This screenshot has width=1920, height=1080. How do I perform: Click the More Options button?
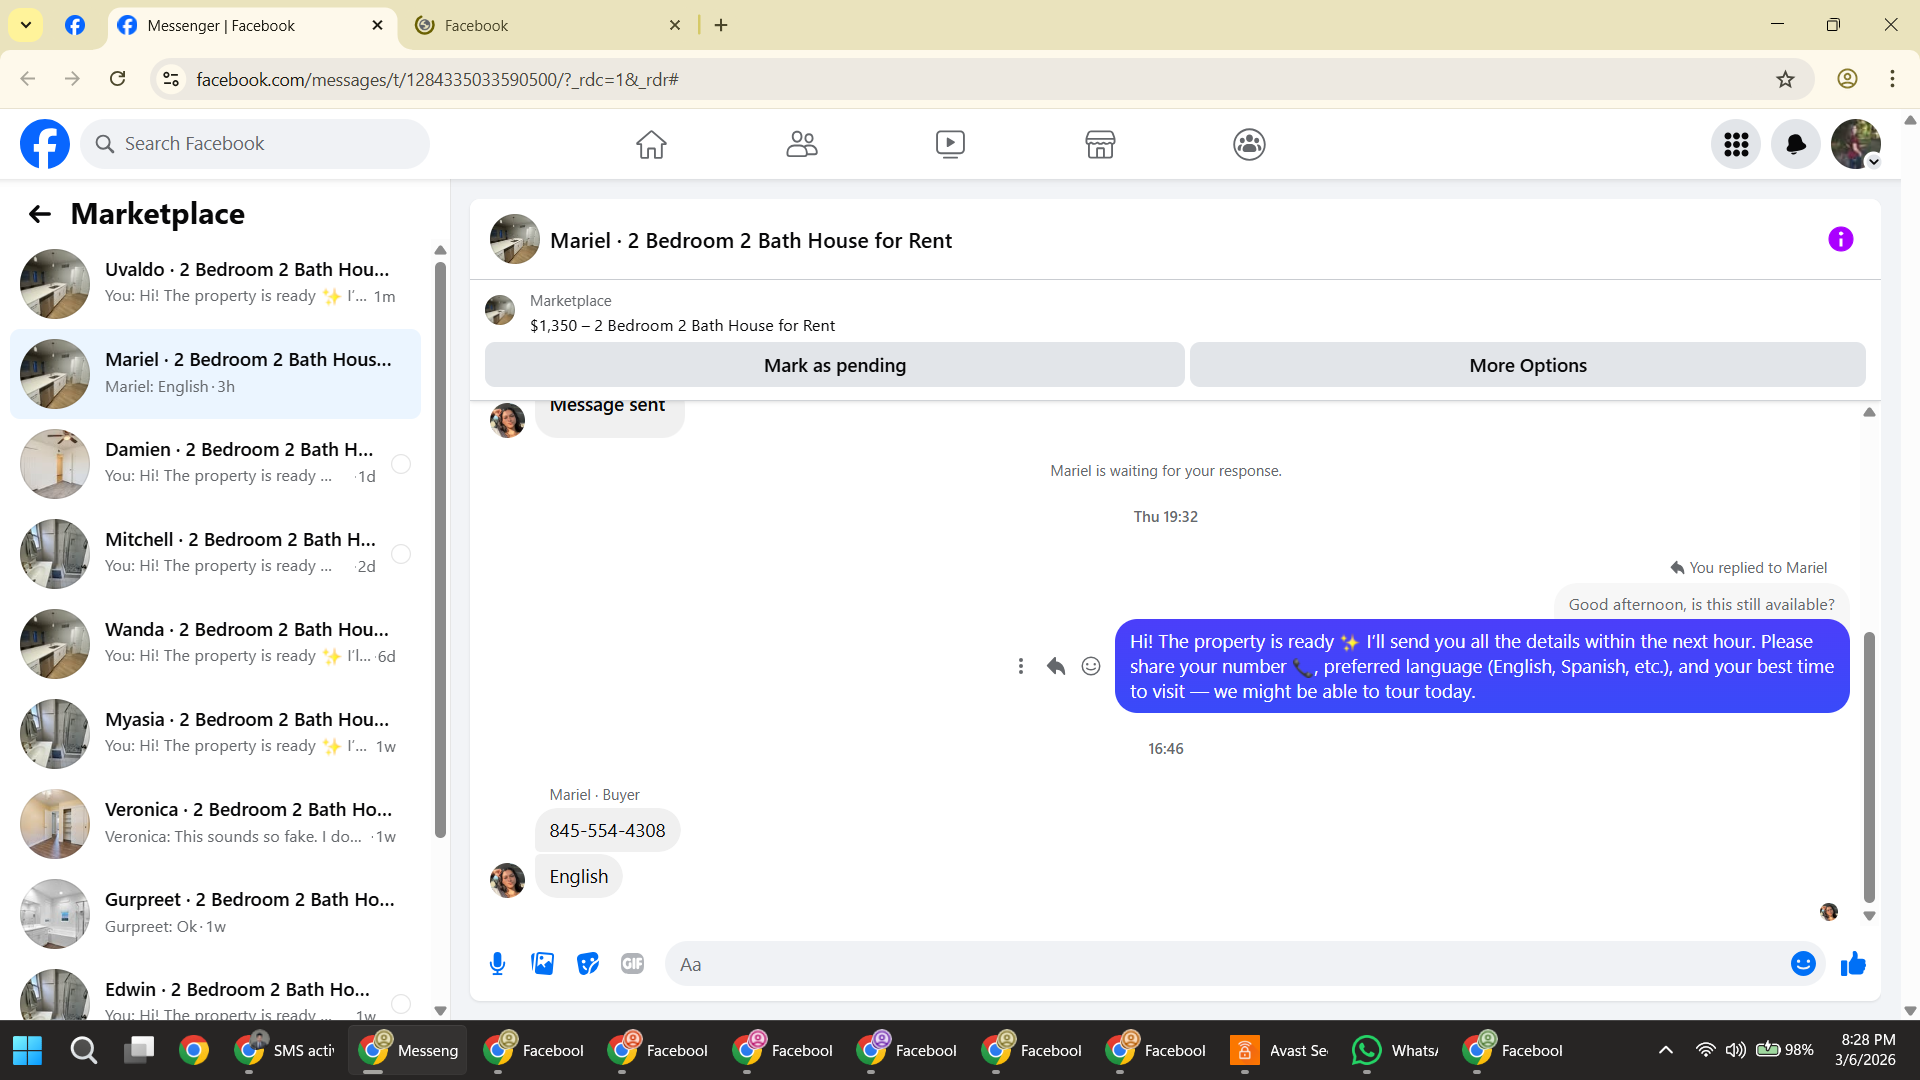coord(1527,366)
